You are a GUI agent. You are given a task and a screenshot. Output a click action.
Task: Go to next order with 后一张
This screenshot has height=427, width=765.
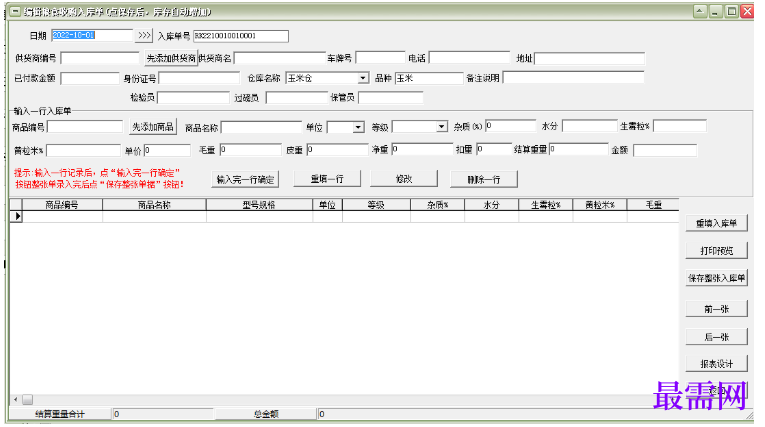tap(717, 337)
